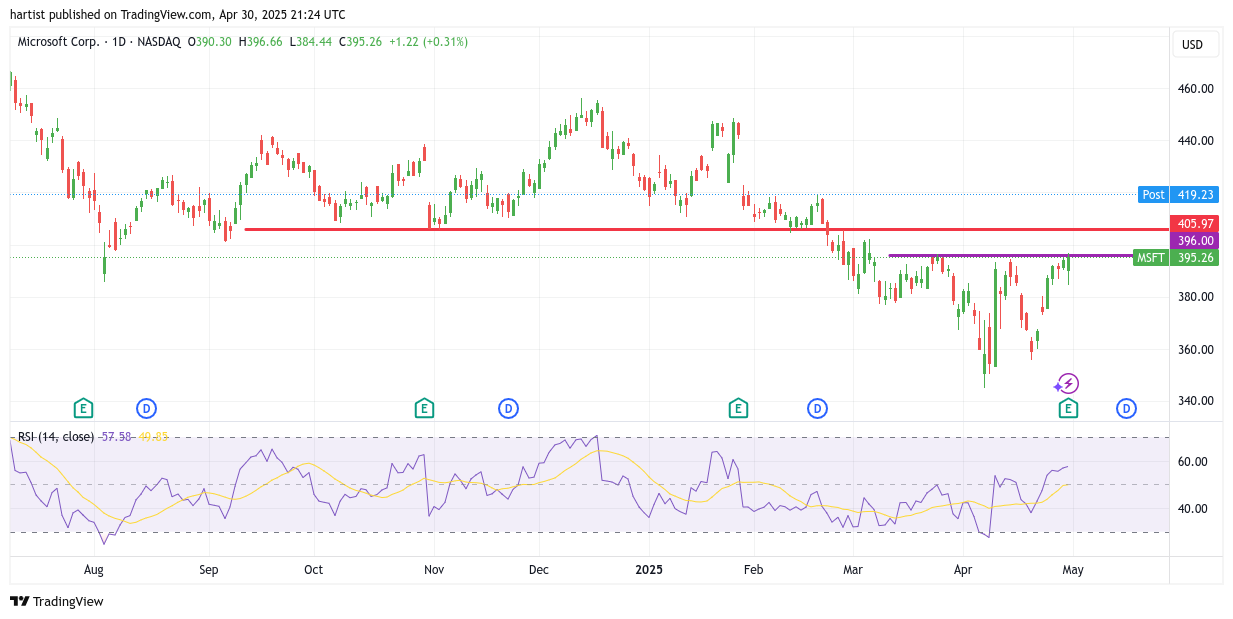Screen dimensions: 1233x619
Task: Open the USD currency selector
Action: tap(1196, 44)
